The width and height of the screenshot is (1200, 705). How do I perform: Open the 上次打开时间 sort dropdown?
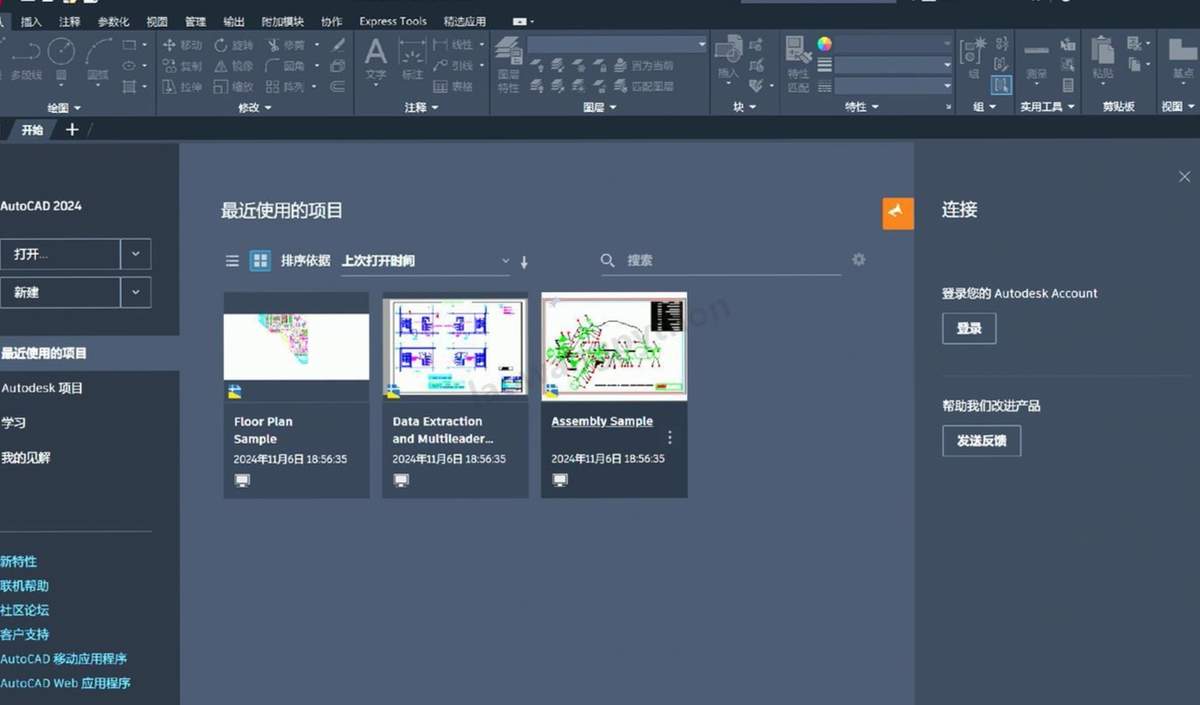point(425,261)
